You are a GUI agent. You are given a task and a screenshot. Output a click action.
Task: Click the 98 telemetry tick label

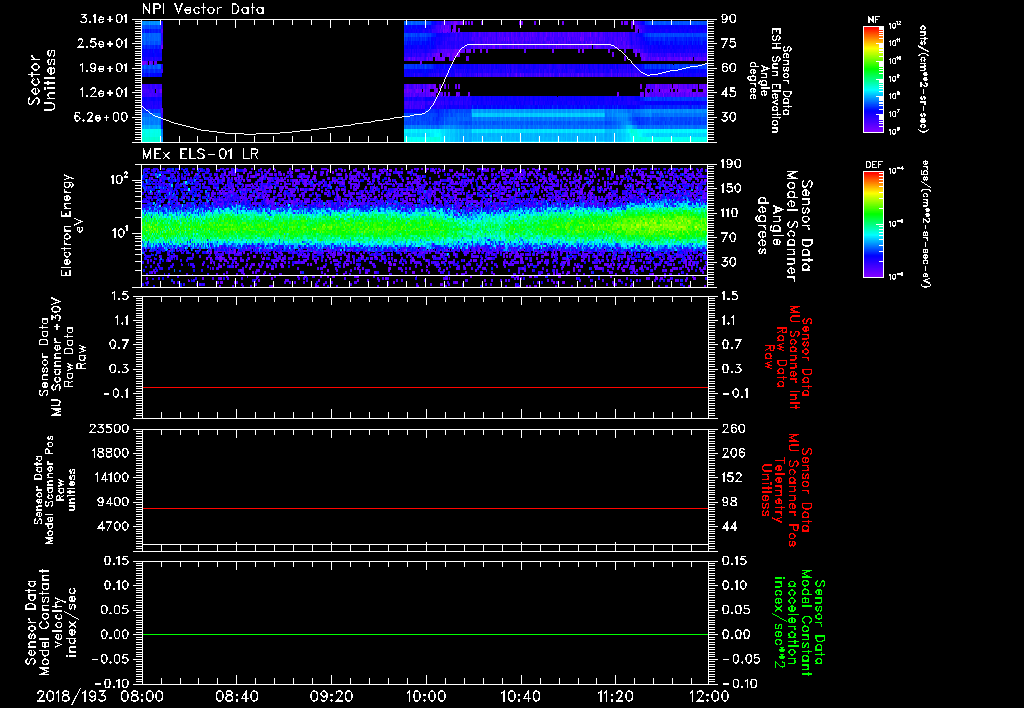729,502
